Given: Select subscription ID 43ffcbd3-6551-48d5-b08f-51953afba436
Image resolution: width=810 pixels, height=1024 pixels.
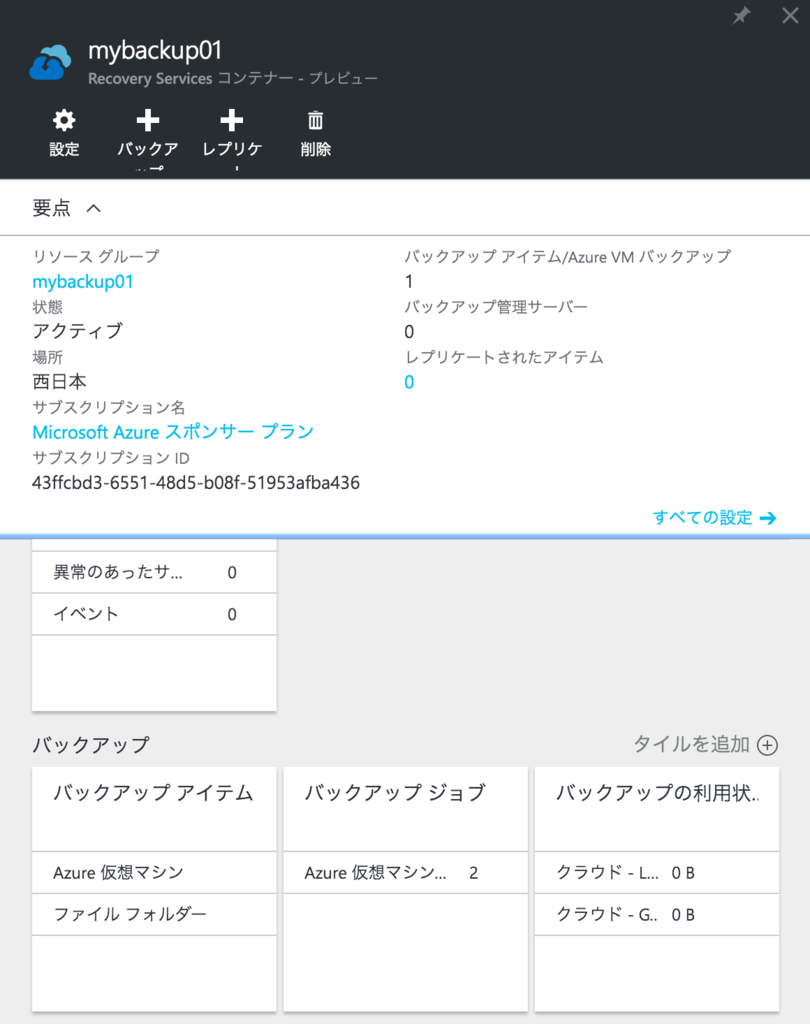Looking at the screenshot, I should pos(196,483).
